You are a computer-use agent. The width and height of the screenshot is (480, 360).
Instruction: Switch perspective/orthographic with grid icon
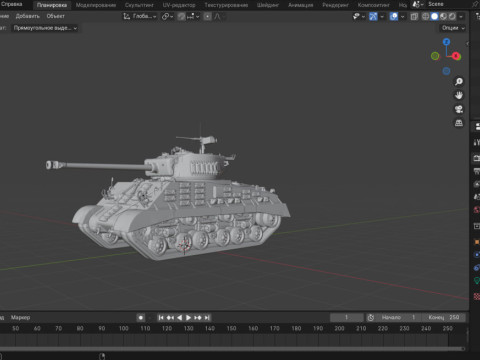[459, 123]
